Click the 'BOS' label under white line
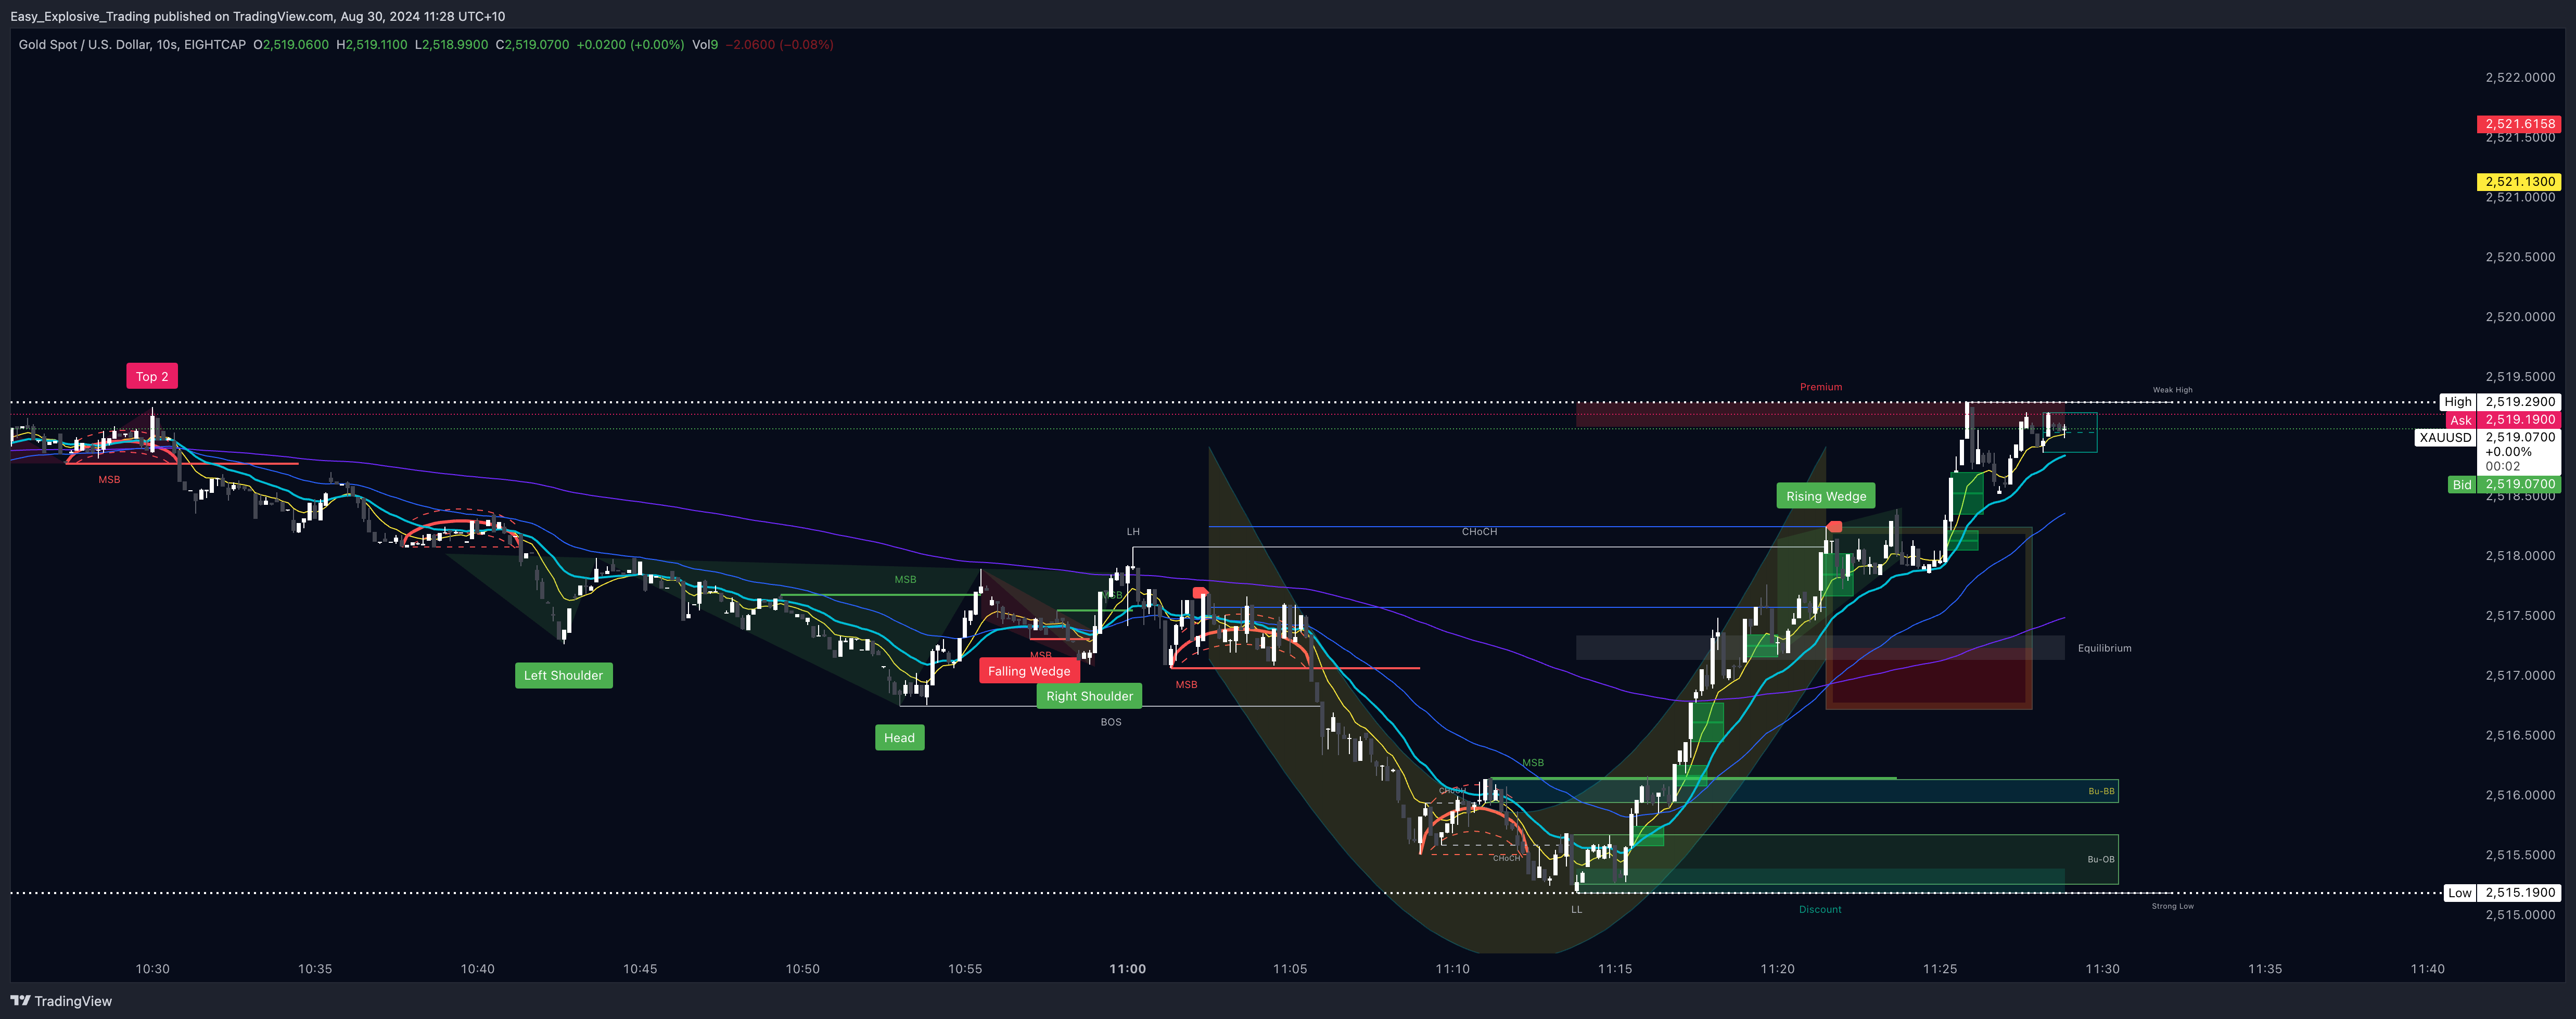The width and height of the screenshot is (2576, 1019). 1111,722
